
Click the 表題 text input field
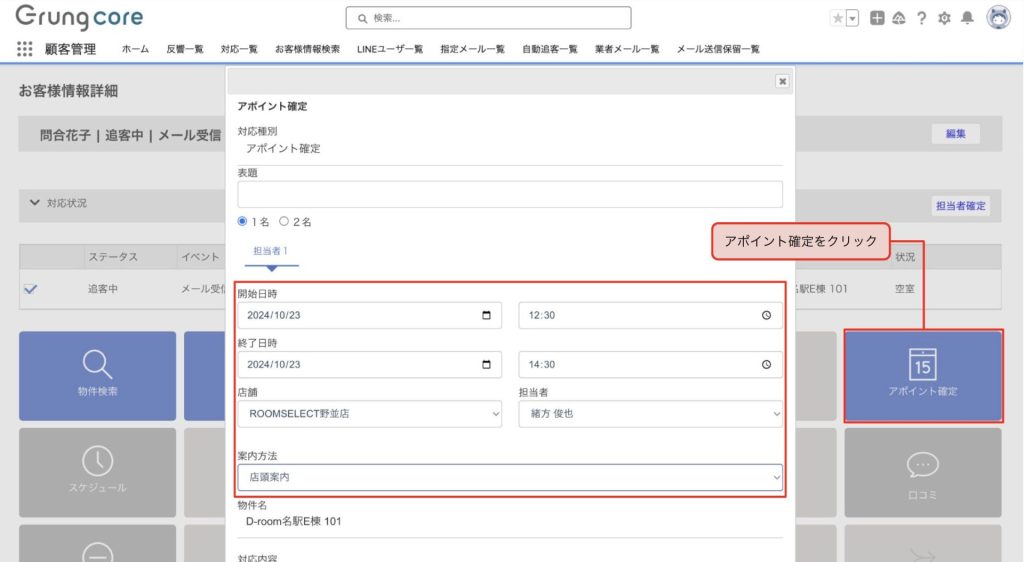pos(510,194)
